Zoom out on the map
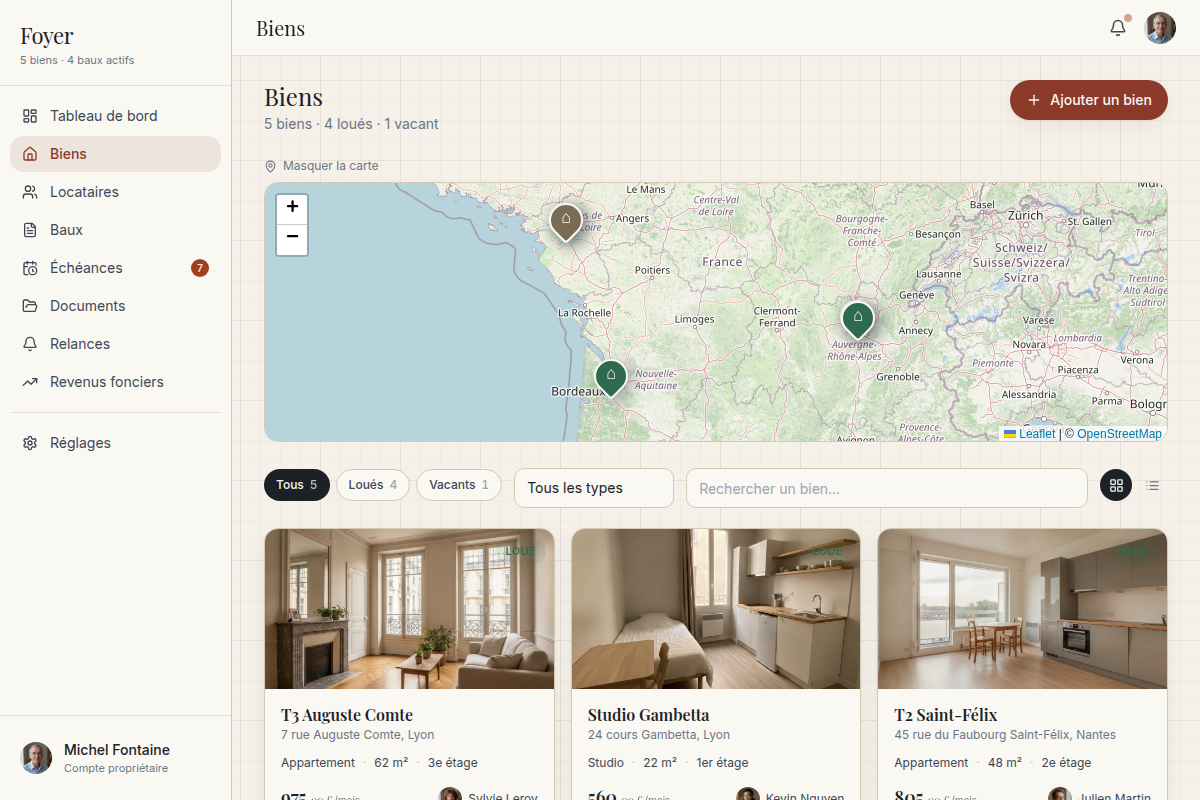The width and height of the screenshot is (1200, 800). tap(292, 238)
